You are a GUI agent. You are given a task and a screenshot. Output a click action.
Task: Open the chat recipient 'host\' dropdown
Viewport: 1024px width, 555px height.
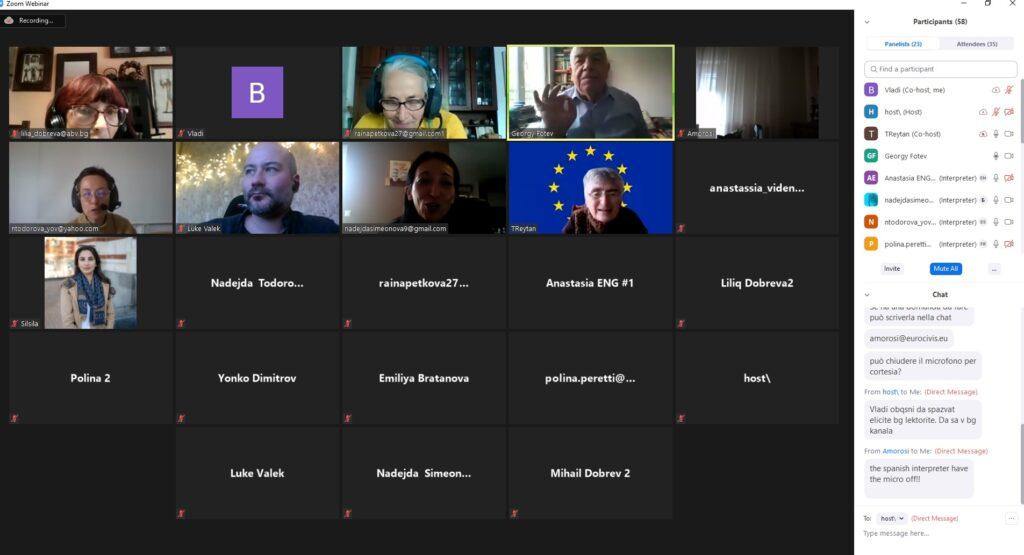pyautogui.click(x=892, y=518)
